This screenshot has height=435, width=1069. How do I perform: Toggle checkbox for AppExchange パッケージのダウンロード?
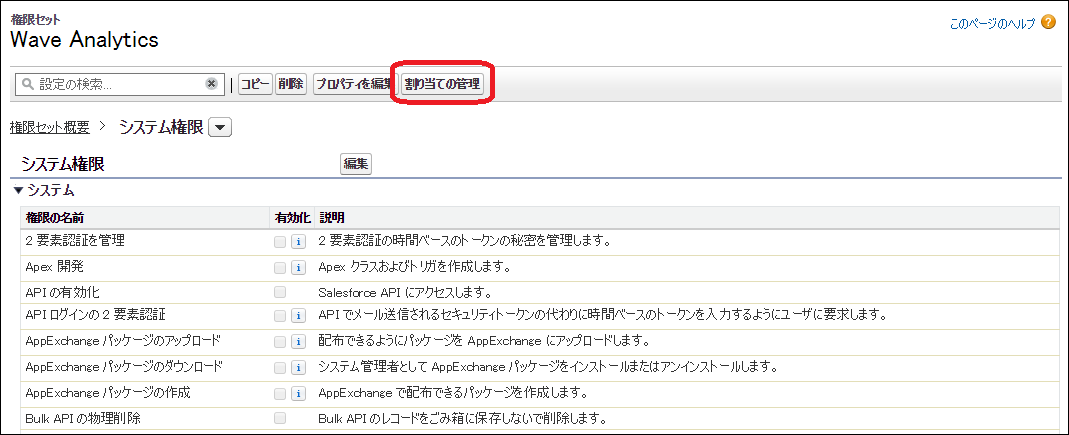tap(280, 368)
